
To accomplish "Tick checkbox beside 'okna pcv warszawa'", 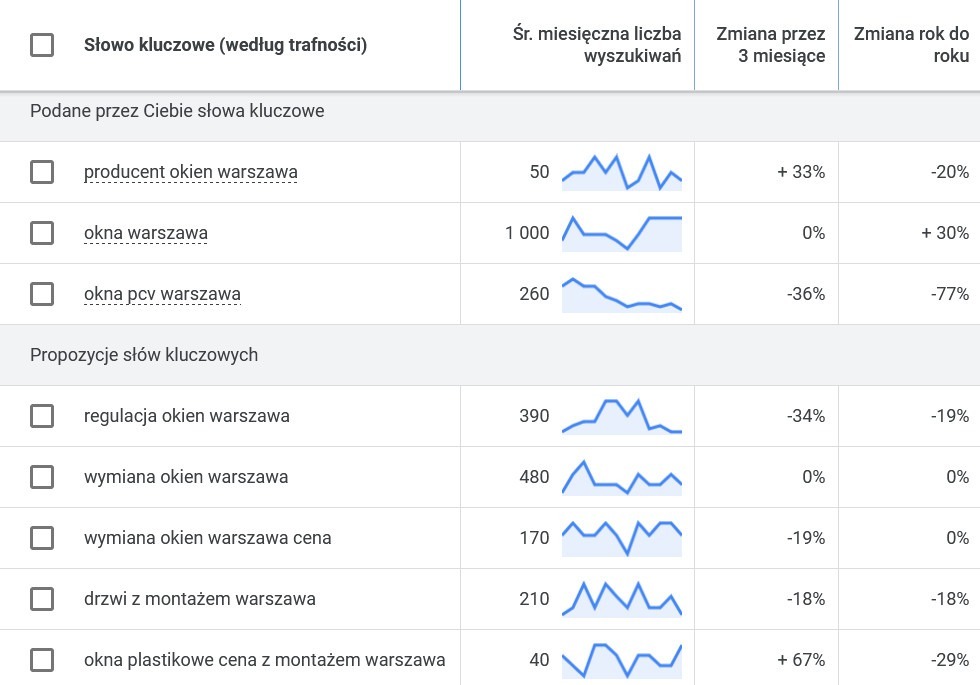I will coord(42,294).
